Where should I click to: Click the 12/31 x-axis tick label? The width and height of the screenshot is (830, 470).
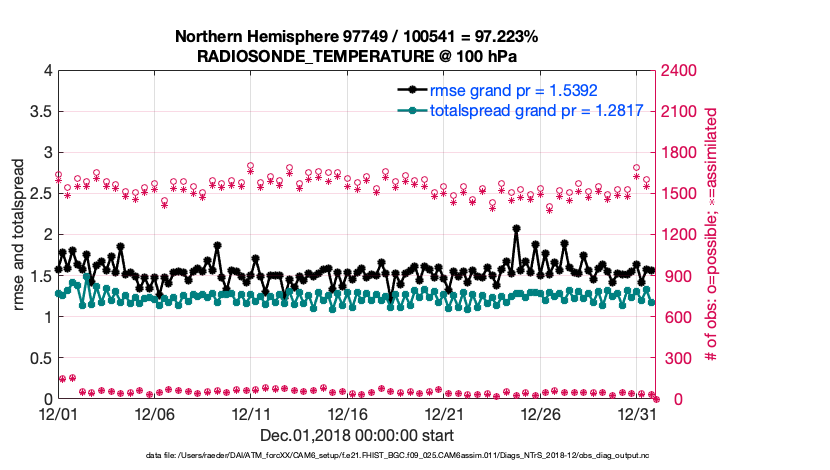coord(637,413)
